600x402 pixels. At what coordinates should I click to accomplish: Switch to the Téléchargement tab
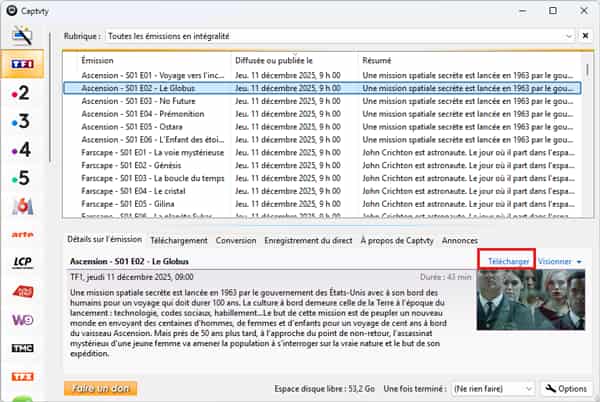(x=179, y=241)
